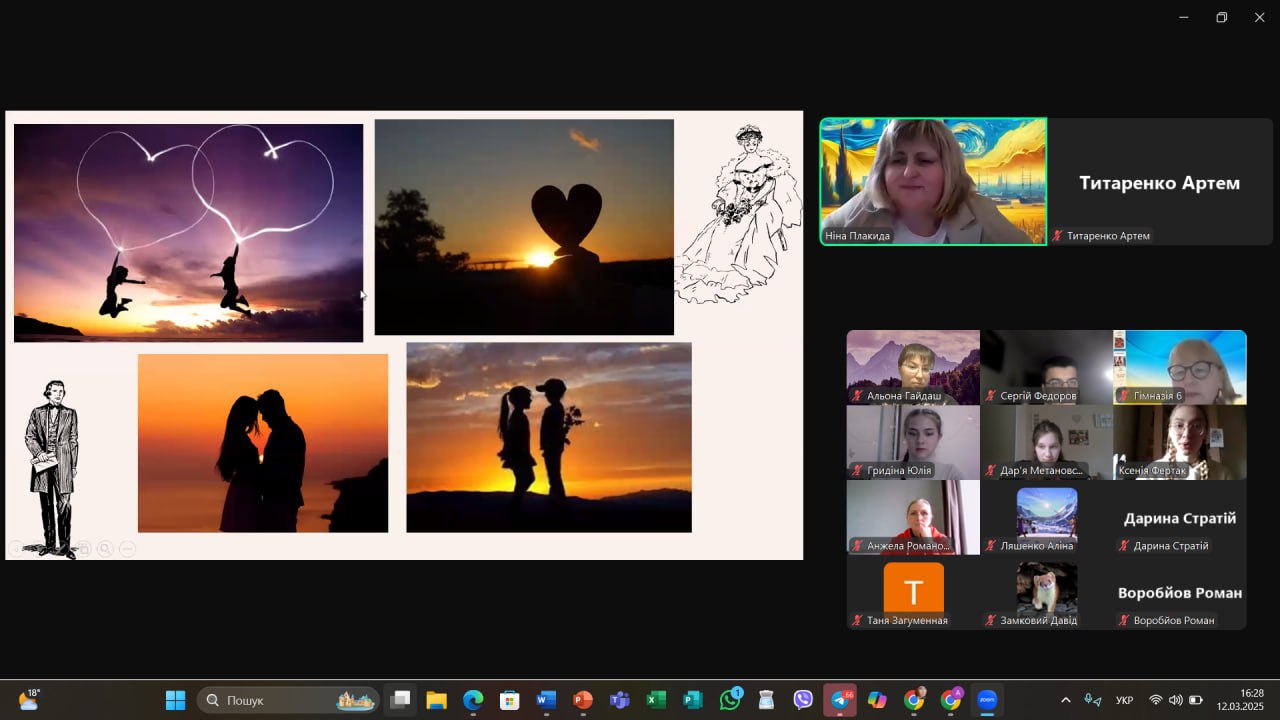Open File Explorer folder icon
Screen dimensions: 1280x720
point(436,700)
